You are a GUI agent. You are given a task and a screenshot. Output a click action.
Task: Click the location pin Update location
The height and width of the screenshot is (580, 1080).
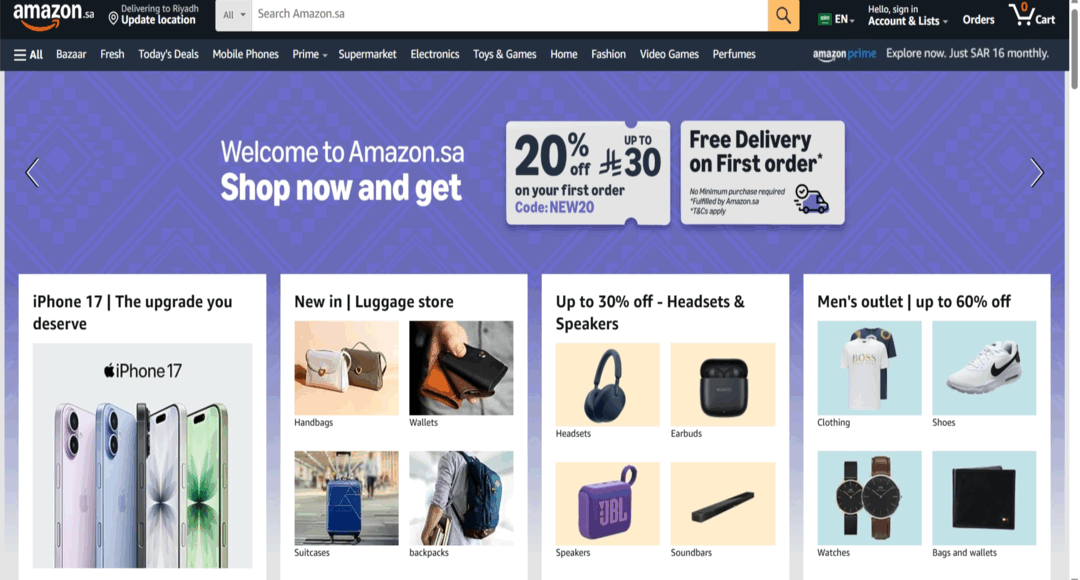(153, 14)
